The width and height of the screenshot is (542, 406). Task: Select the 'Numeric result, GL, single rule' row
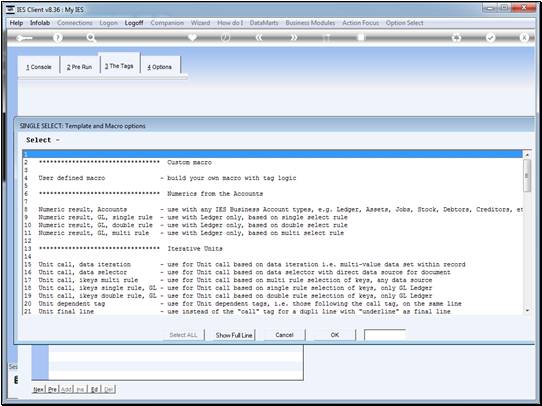tap(273, 217)
